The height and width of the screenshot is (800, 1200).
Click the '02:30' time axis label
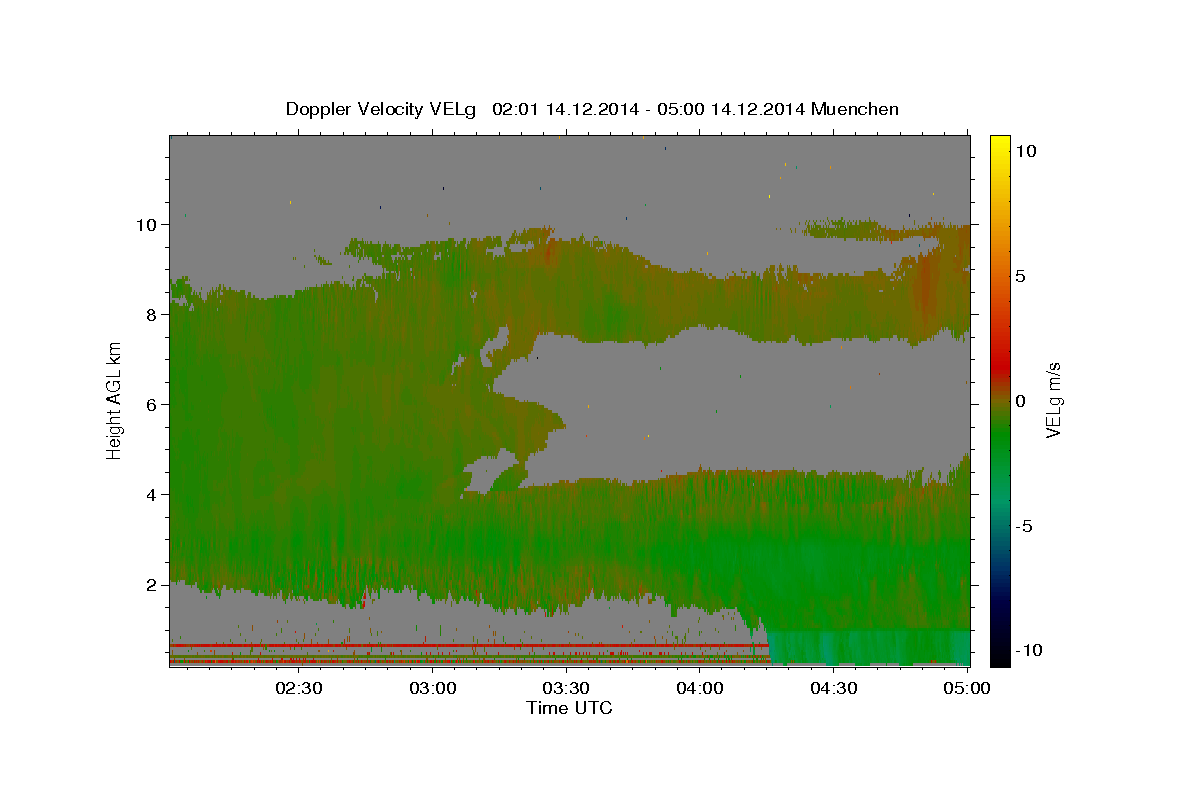pos(298,687)
